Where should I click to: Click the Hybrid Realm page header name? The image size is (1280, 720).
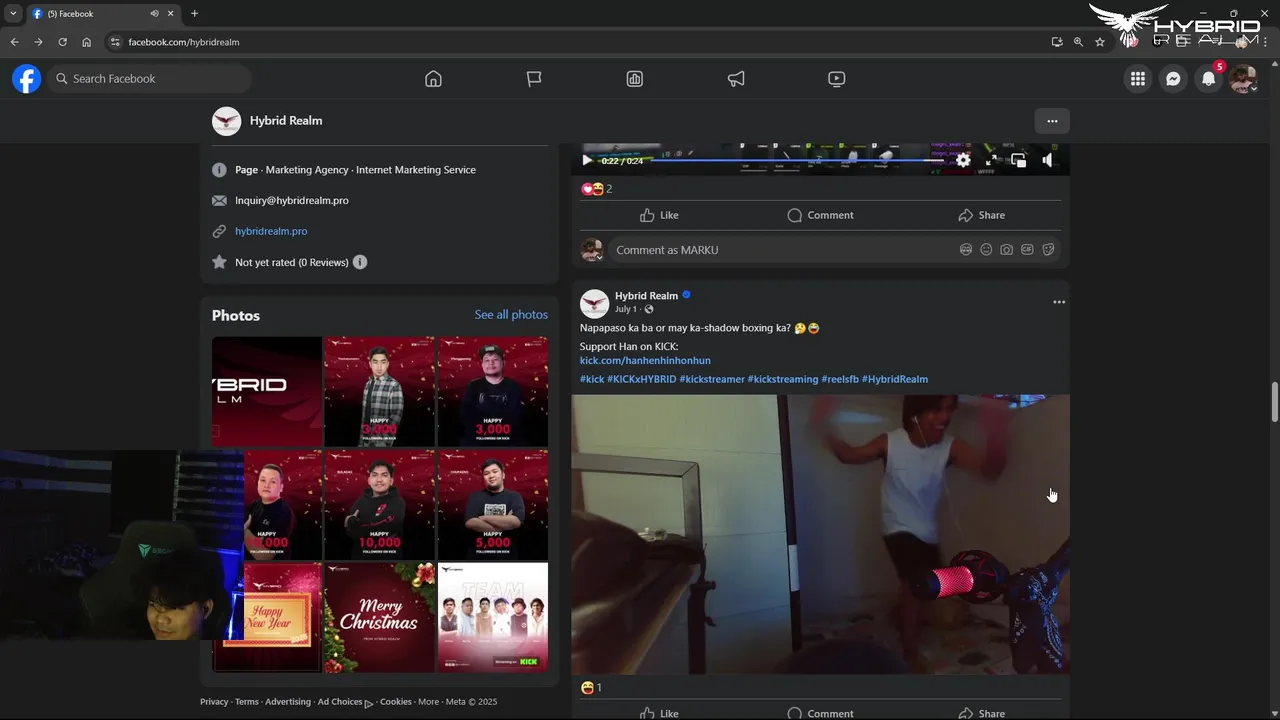286,121
